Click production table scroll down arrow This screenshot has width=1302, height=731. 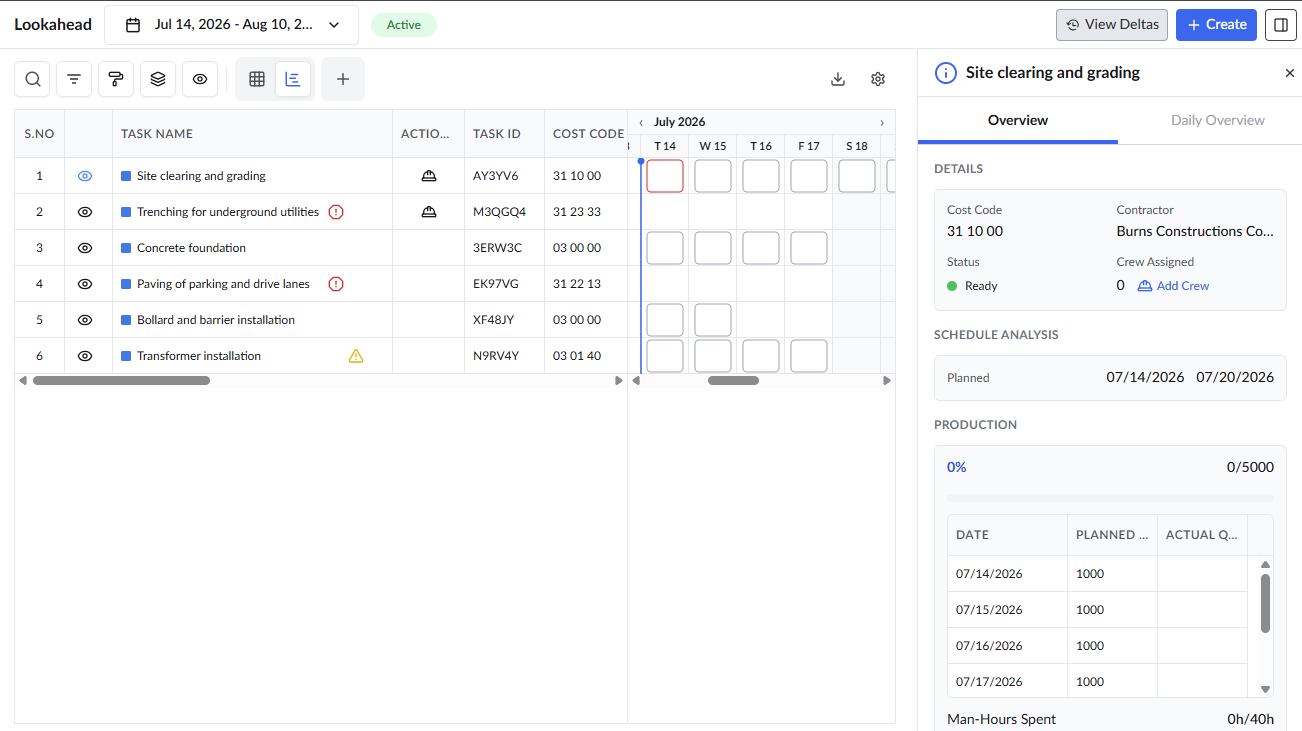(1265, 689)
